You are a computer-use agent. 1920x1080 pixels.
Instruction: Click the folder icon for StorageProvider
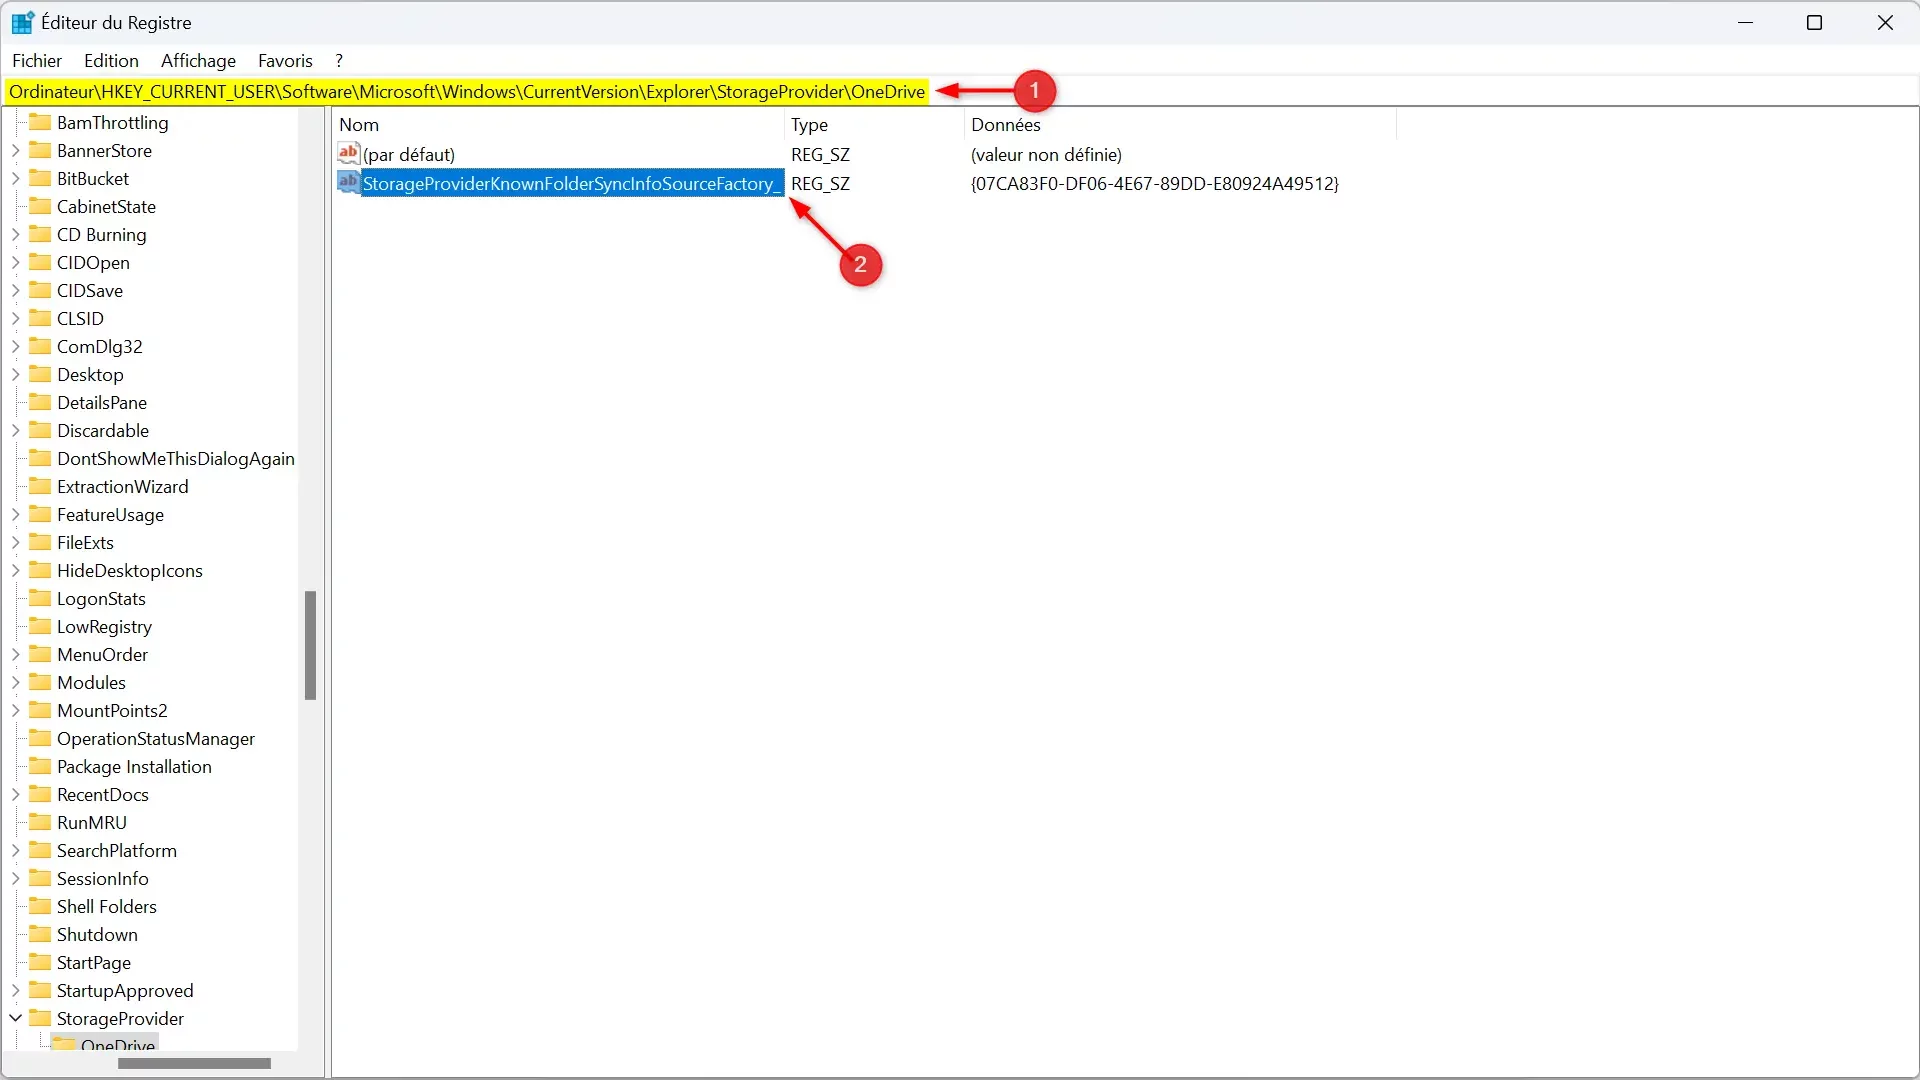pos(41,1018)
